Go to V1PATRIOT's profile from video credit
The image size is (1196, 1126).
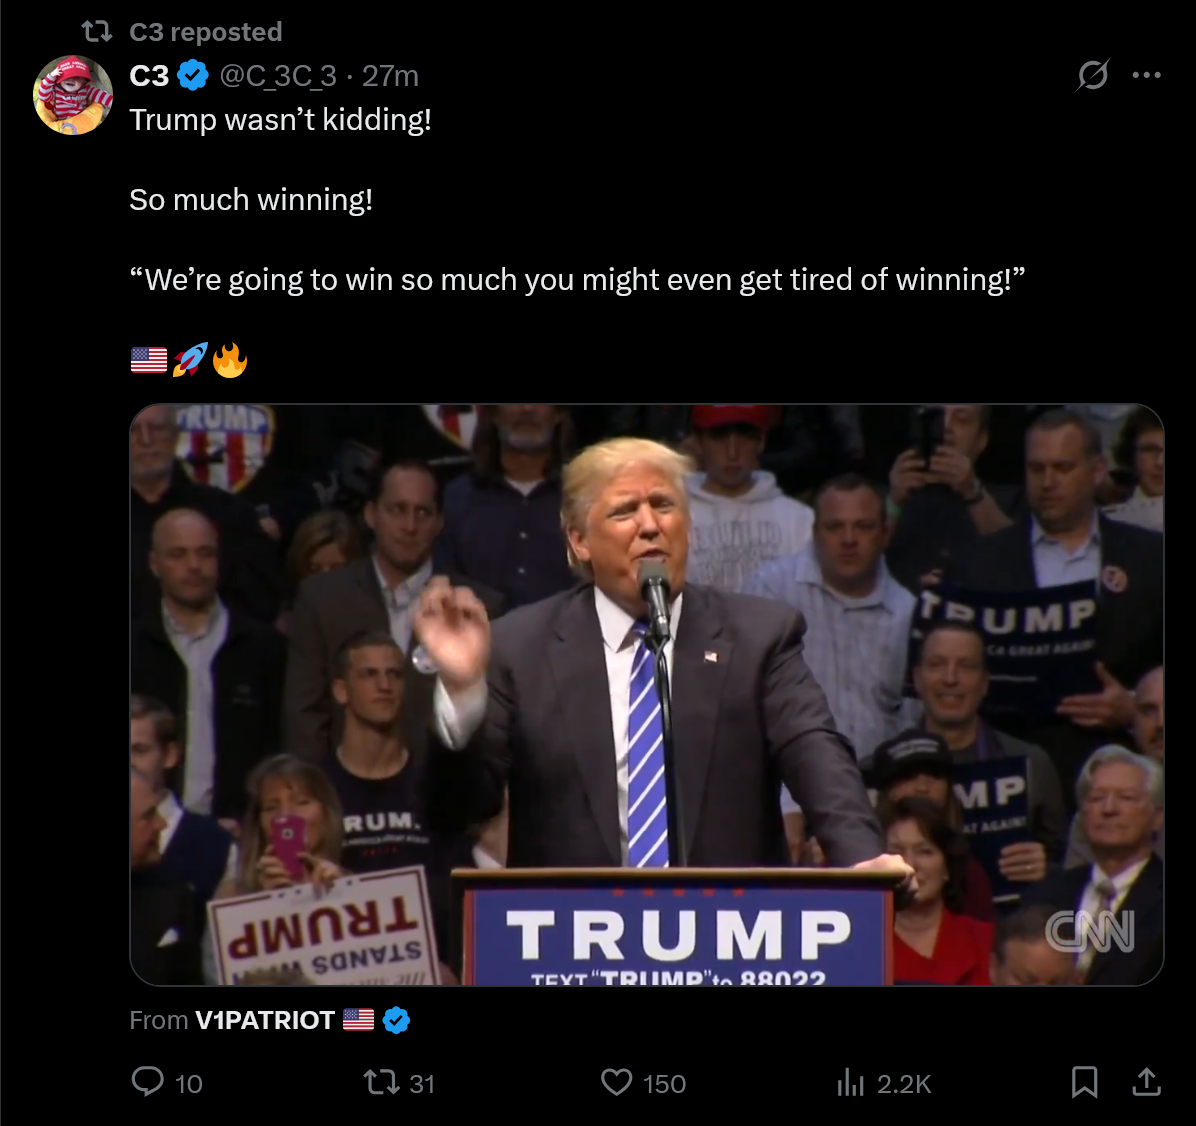click(265, 1020)
